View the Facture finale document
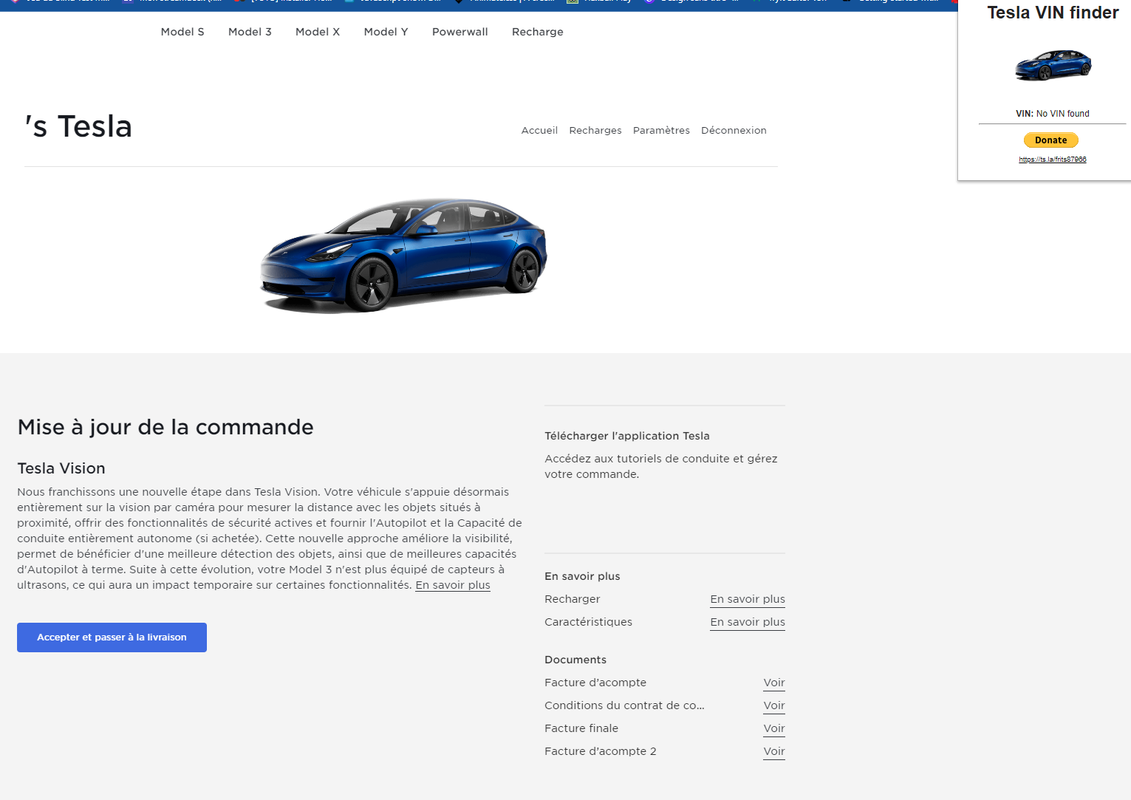1131x800 pixels. (x=774, y=729)
